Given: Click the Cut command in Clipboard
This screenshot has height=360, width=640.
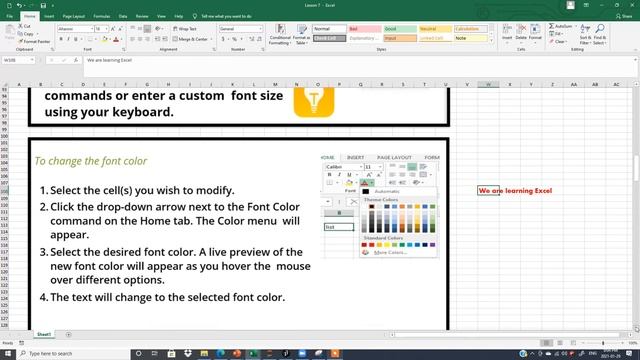Looking at the screenshot, I should [24, 26].
